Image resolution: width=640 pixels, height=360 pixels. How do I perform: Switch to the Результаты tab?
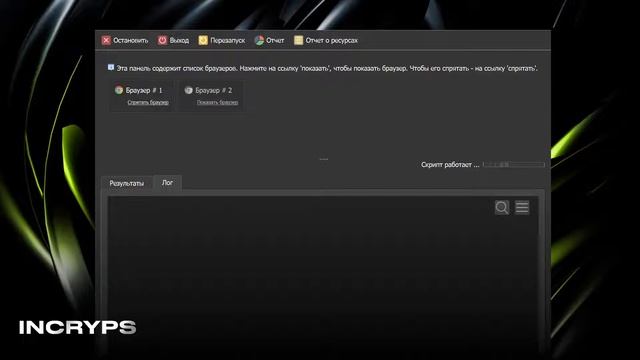(x=127, y=183)
